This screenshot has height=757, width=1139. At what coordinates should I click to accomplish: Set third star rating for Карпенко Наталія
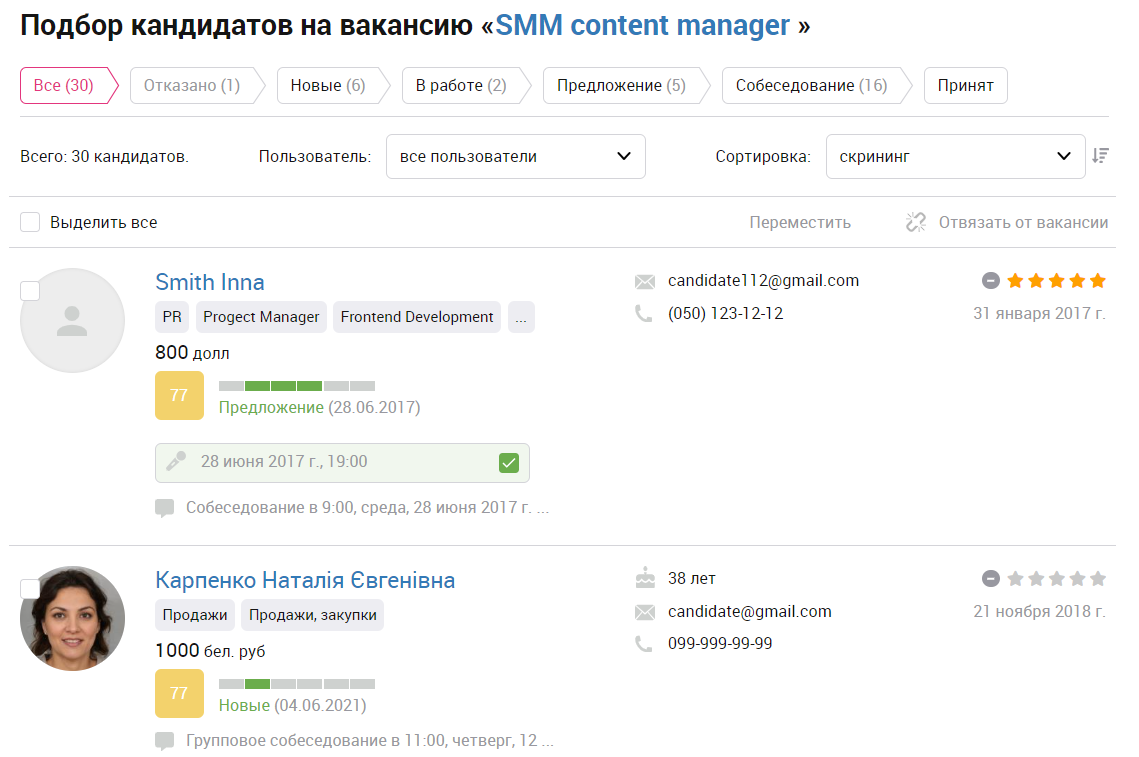pos(1057,578)
